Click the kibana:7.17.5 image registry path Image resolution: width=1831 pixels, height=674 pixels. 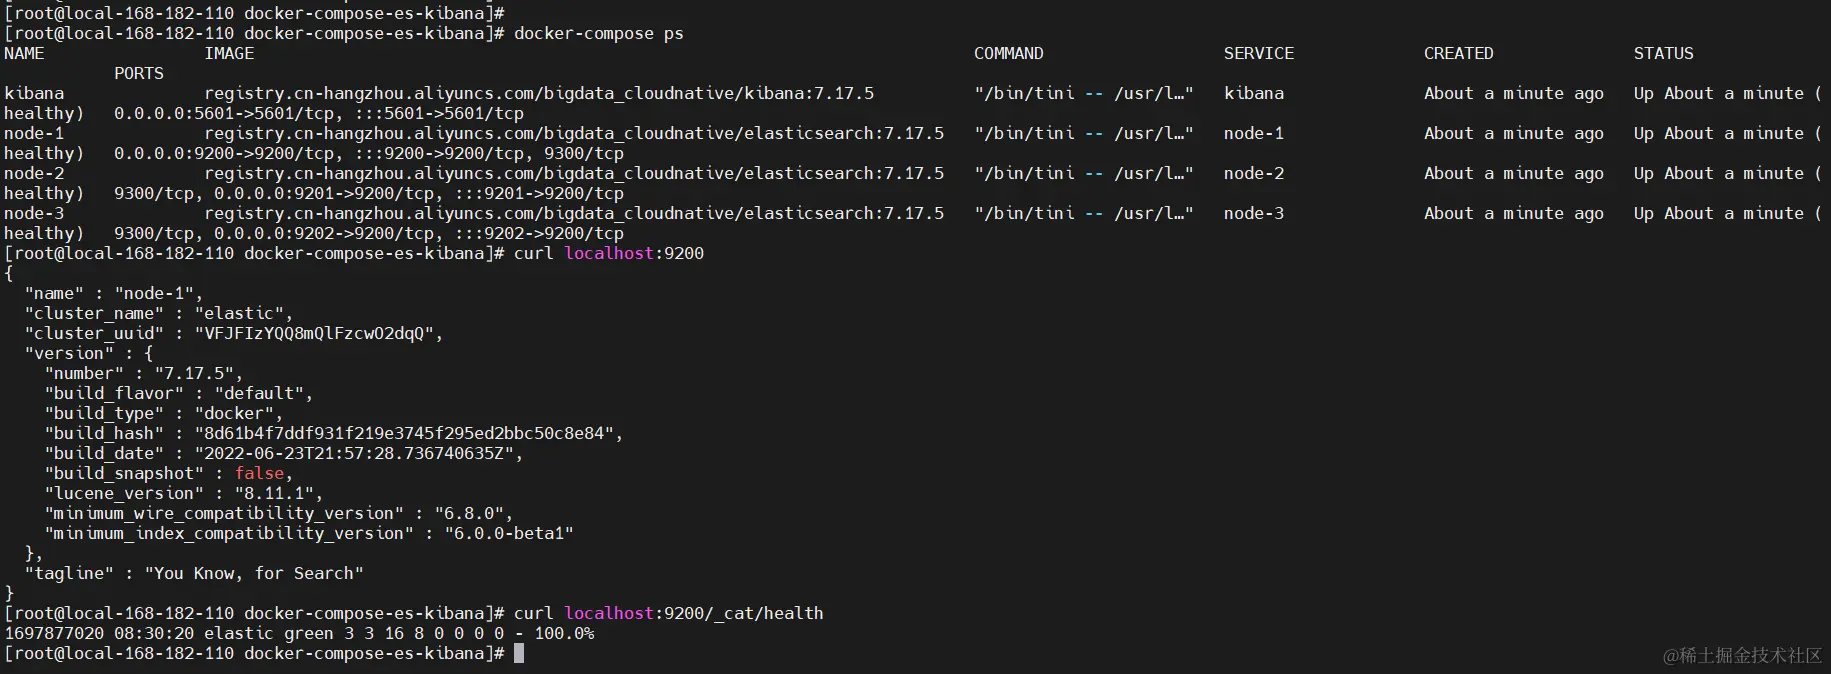pyautogui.click(x=539, y=93)
